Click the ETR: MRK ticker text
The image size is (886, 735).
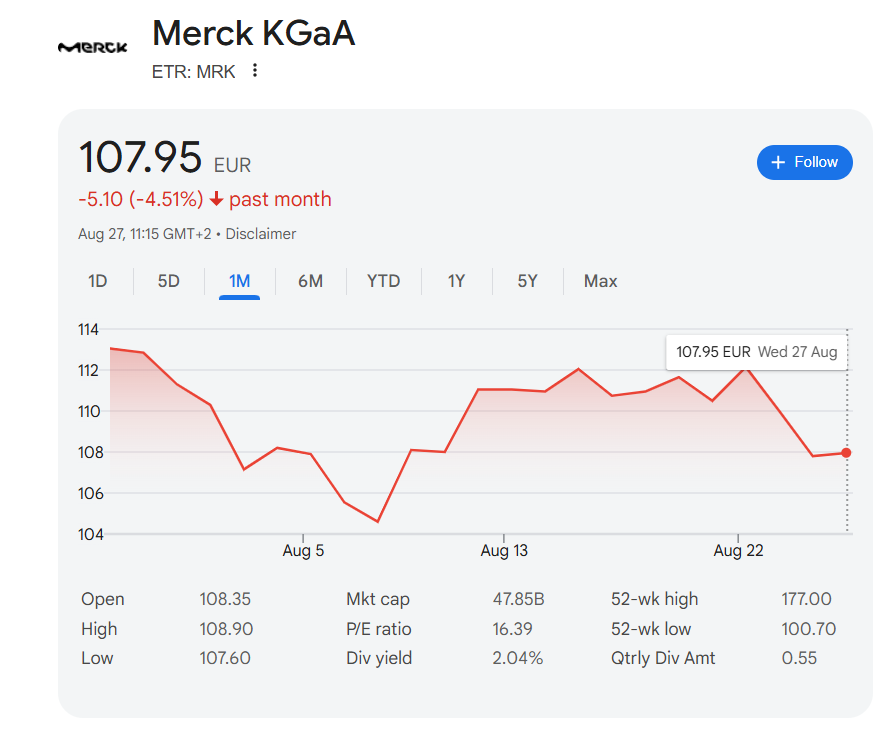coord(193,72)
